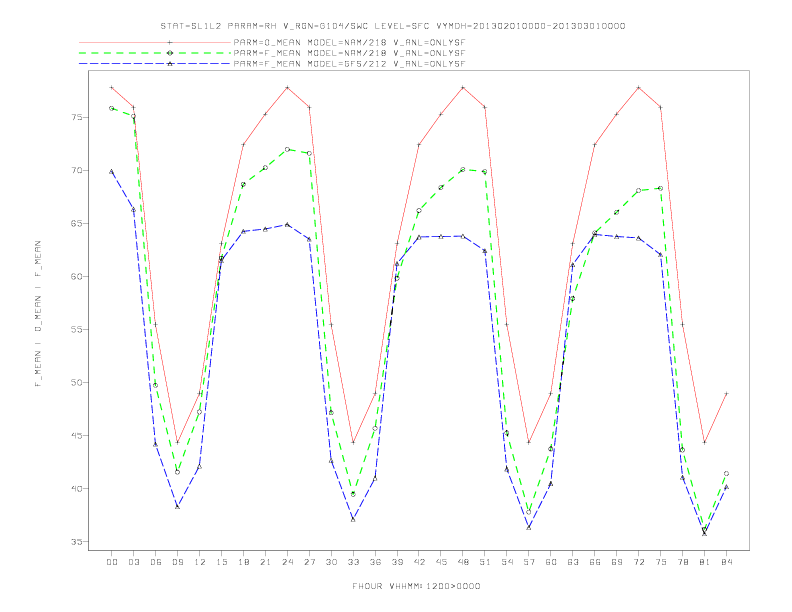792x612 pixels.
Task: Click the x-axis forecast hour label 15
Action: pyautogui.click(x=221, y=562)
